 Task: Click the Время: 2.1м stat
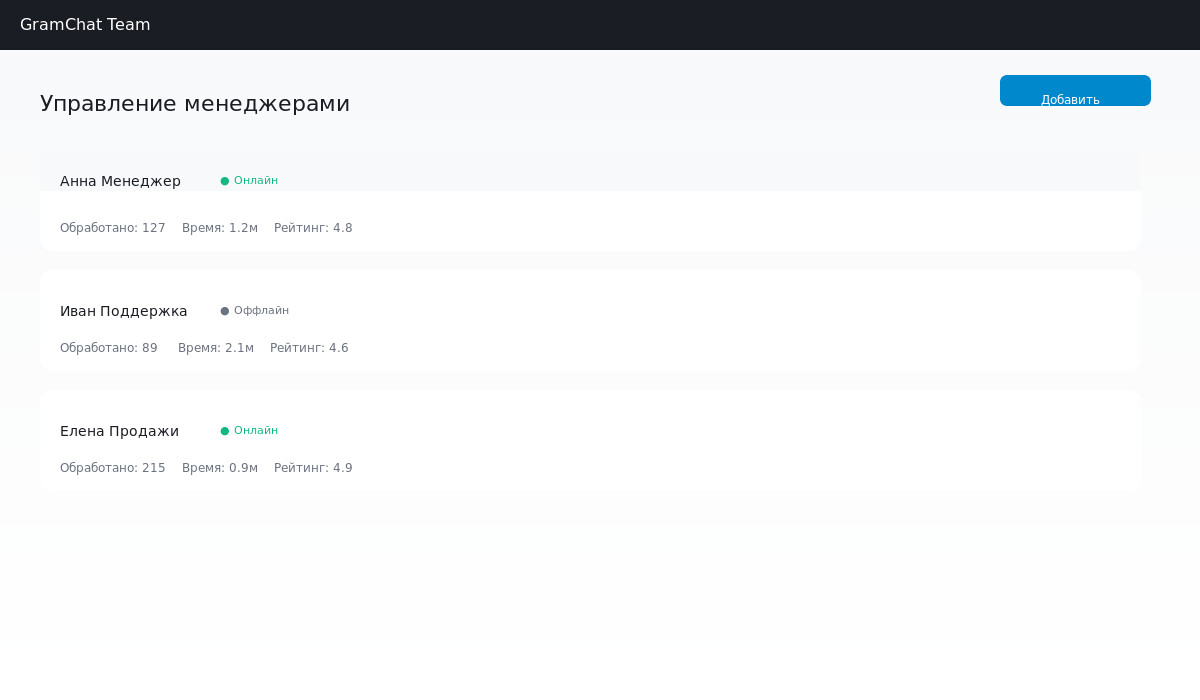pyautogui.click(x=216, y=348)
